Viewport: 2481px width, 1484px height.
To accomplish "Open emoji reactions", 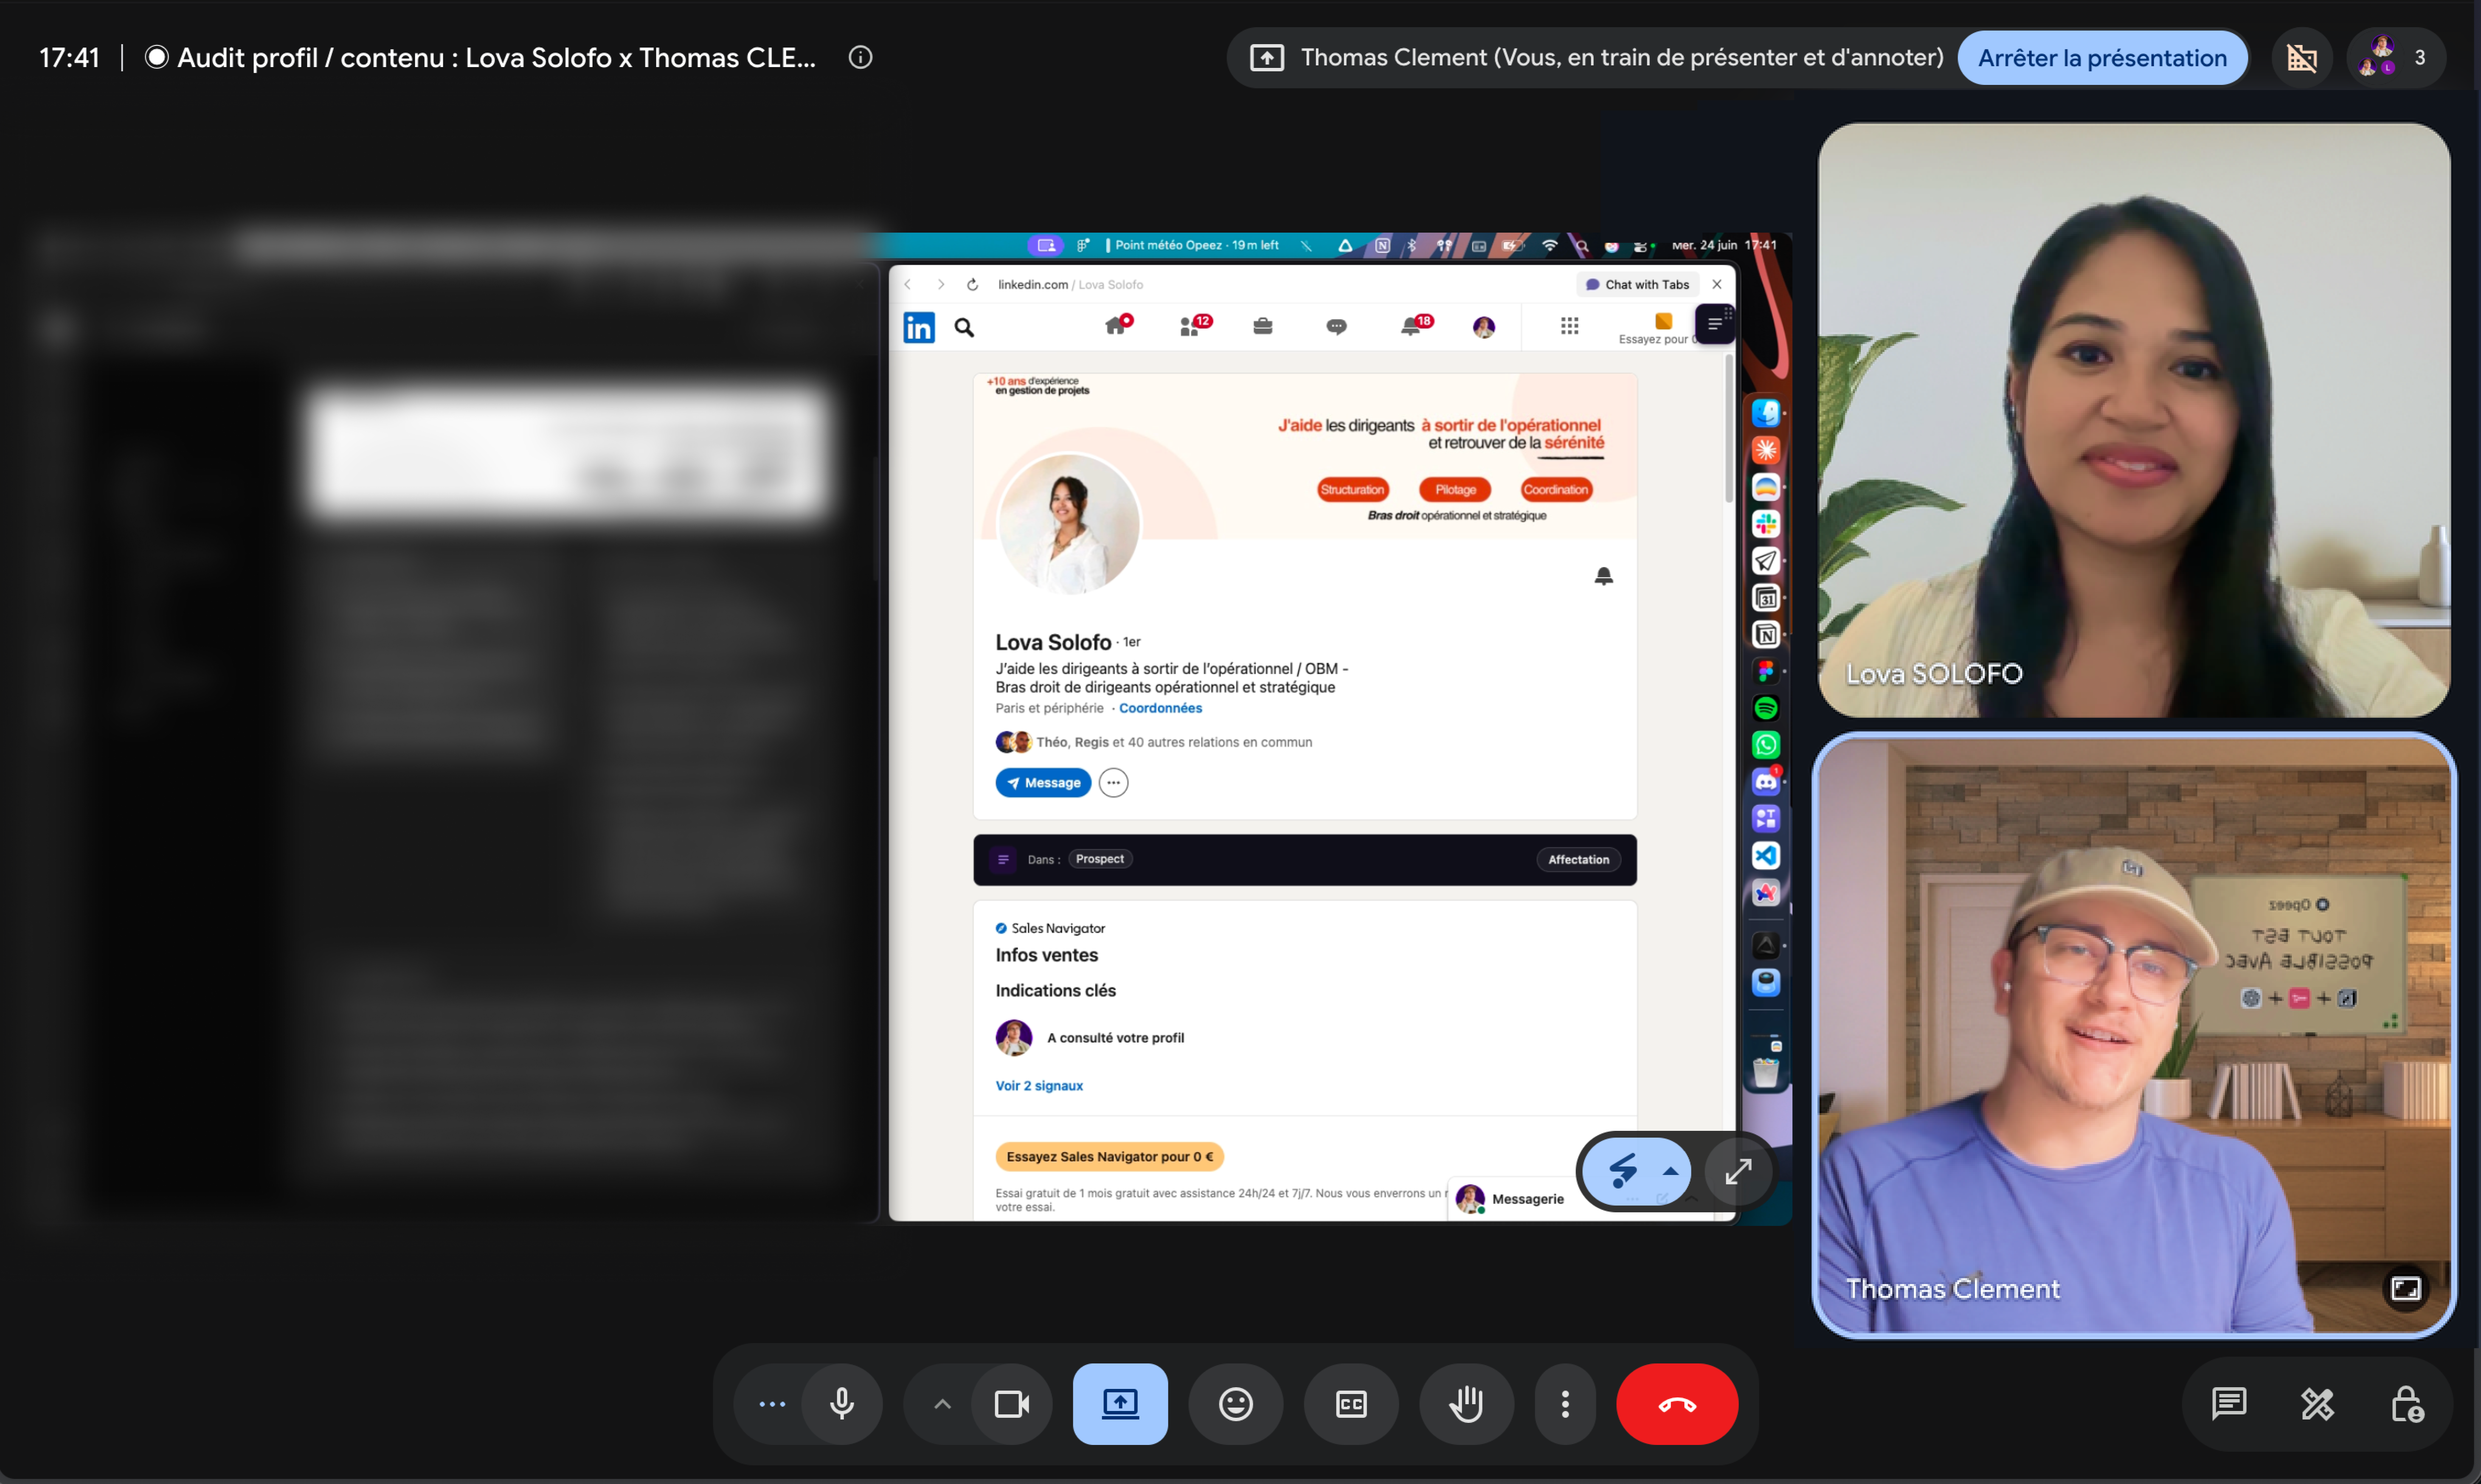I will click(1236, 1404).
